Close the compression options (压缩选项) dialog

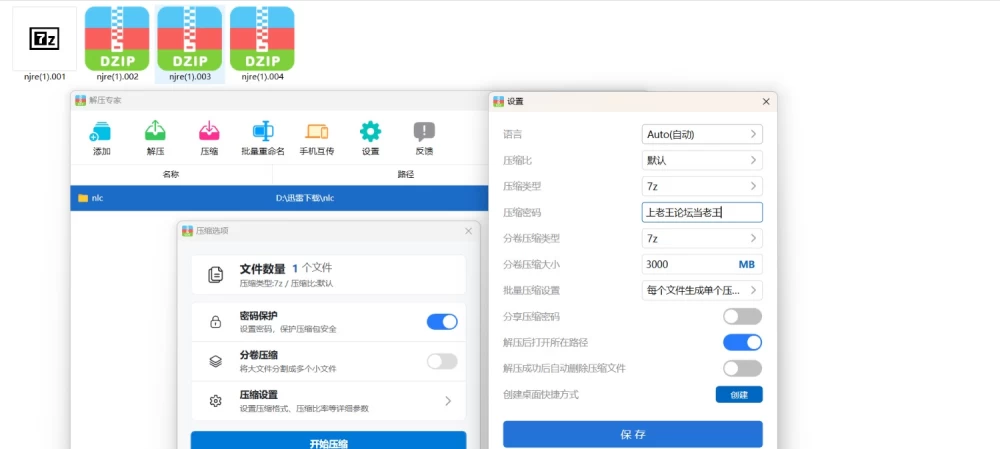(469, 231)
